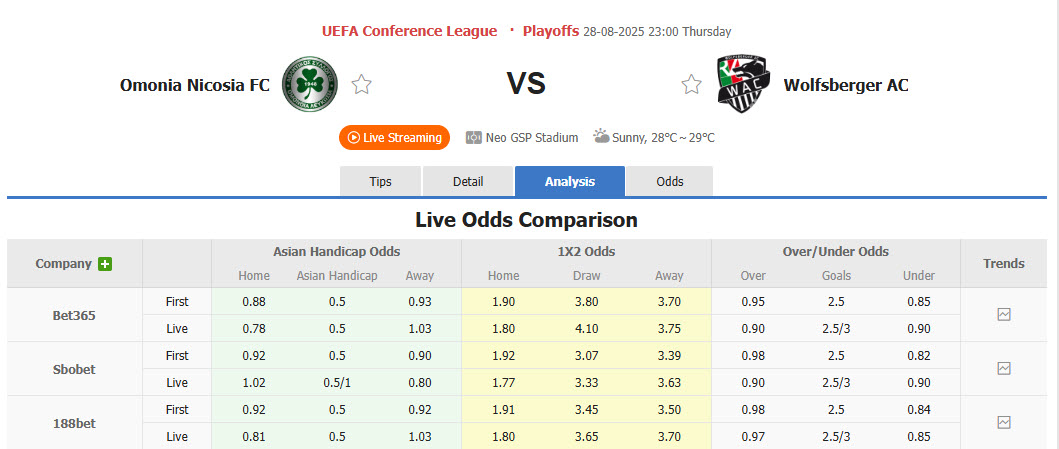The height and width of the screenshot is (449, 1059).
Task: Click the Wolfsberger AC club logo
Action: coord(743,84)
